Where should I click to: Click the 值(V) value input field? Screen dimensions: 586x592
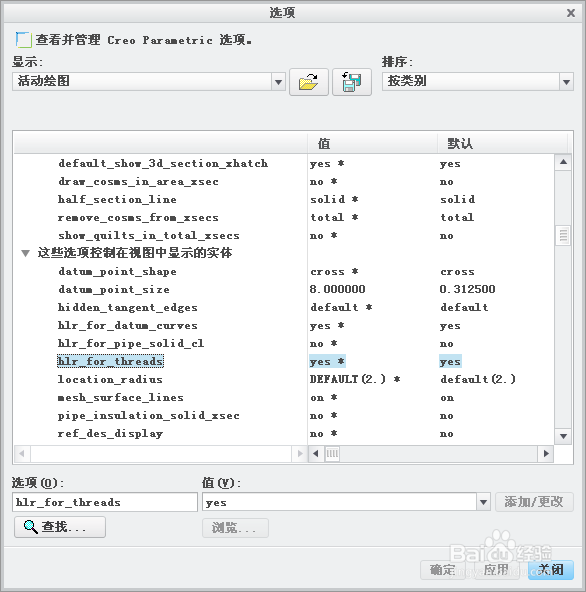tap(339, 502)
